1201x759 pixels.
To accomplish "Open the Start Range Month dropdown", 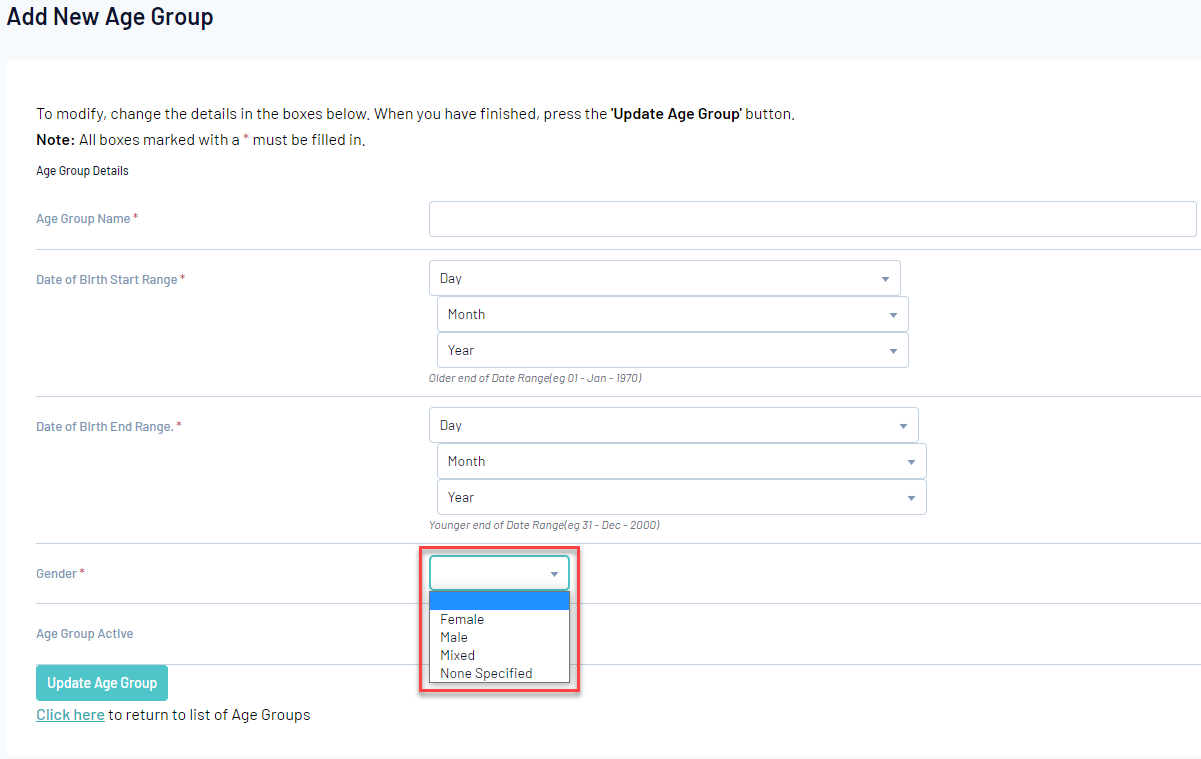I will pos(673,314).
